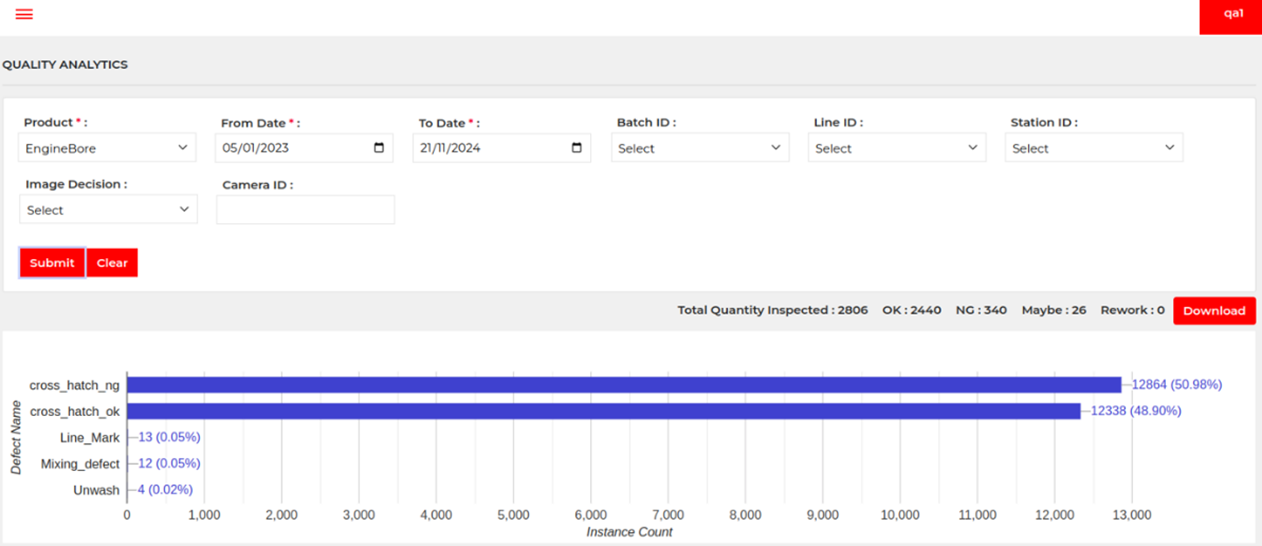Screen dimensions: 1262x546
Task: Click the Line_Mark axis label
Action: (90, 437)
